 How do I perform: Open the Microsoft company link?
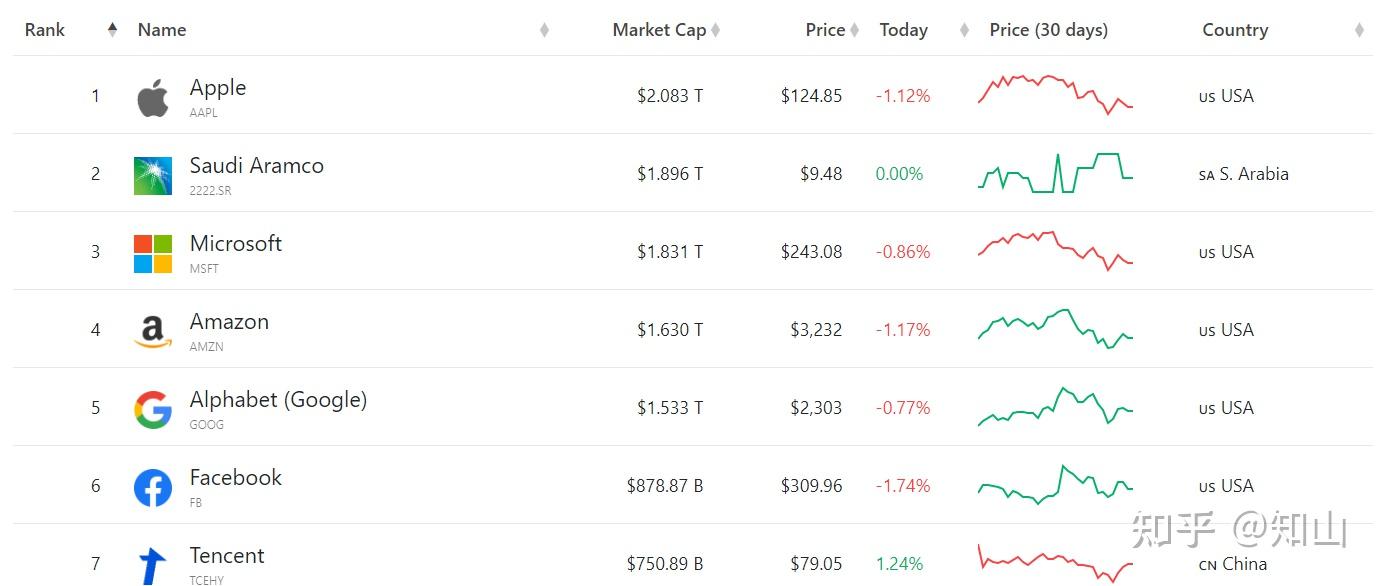coord(236,244)
